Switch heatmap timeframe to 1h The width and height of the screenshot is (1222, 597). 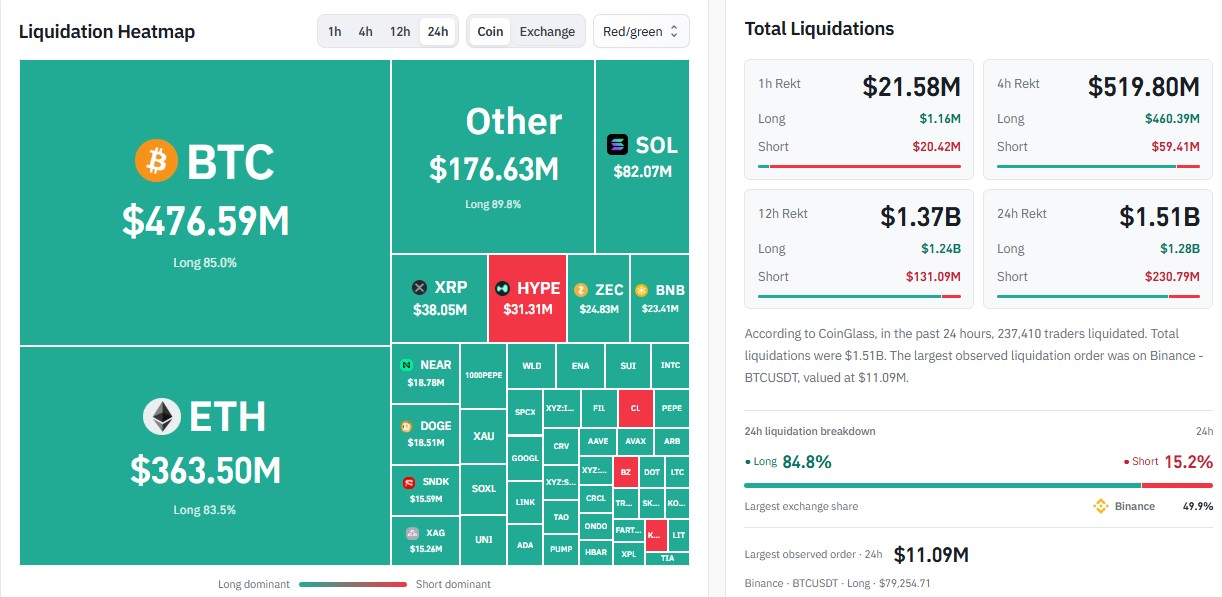[335, 31]
